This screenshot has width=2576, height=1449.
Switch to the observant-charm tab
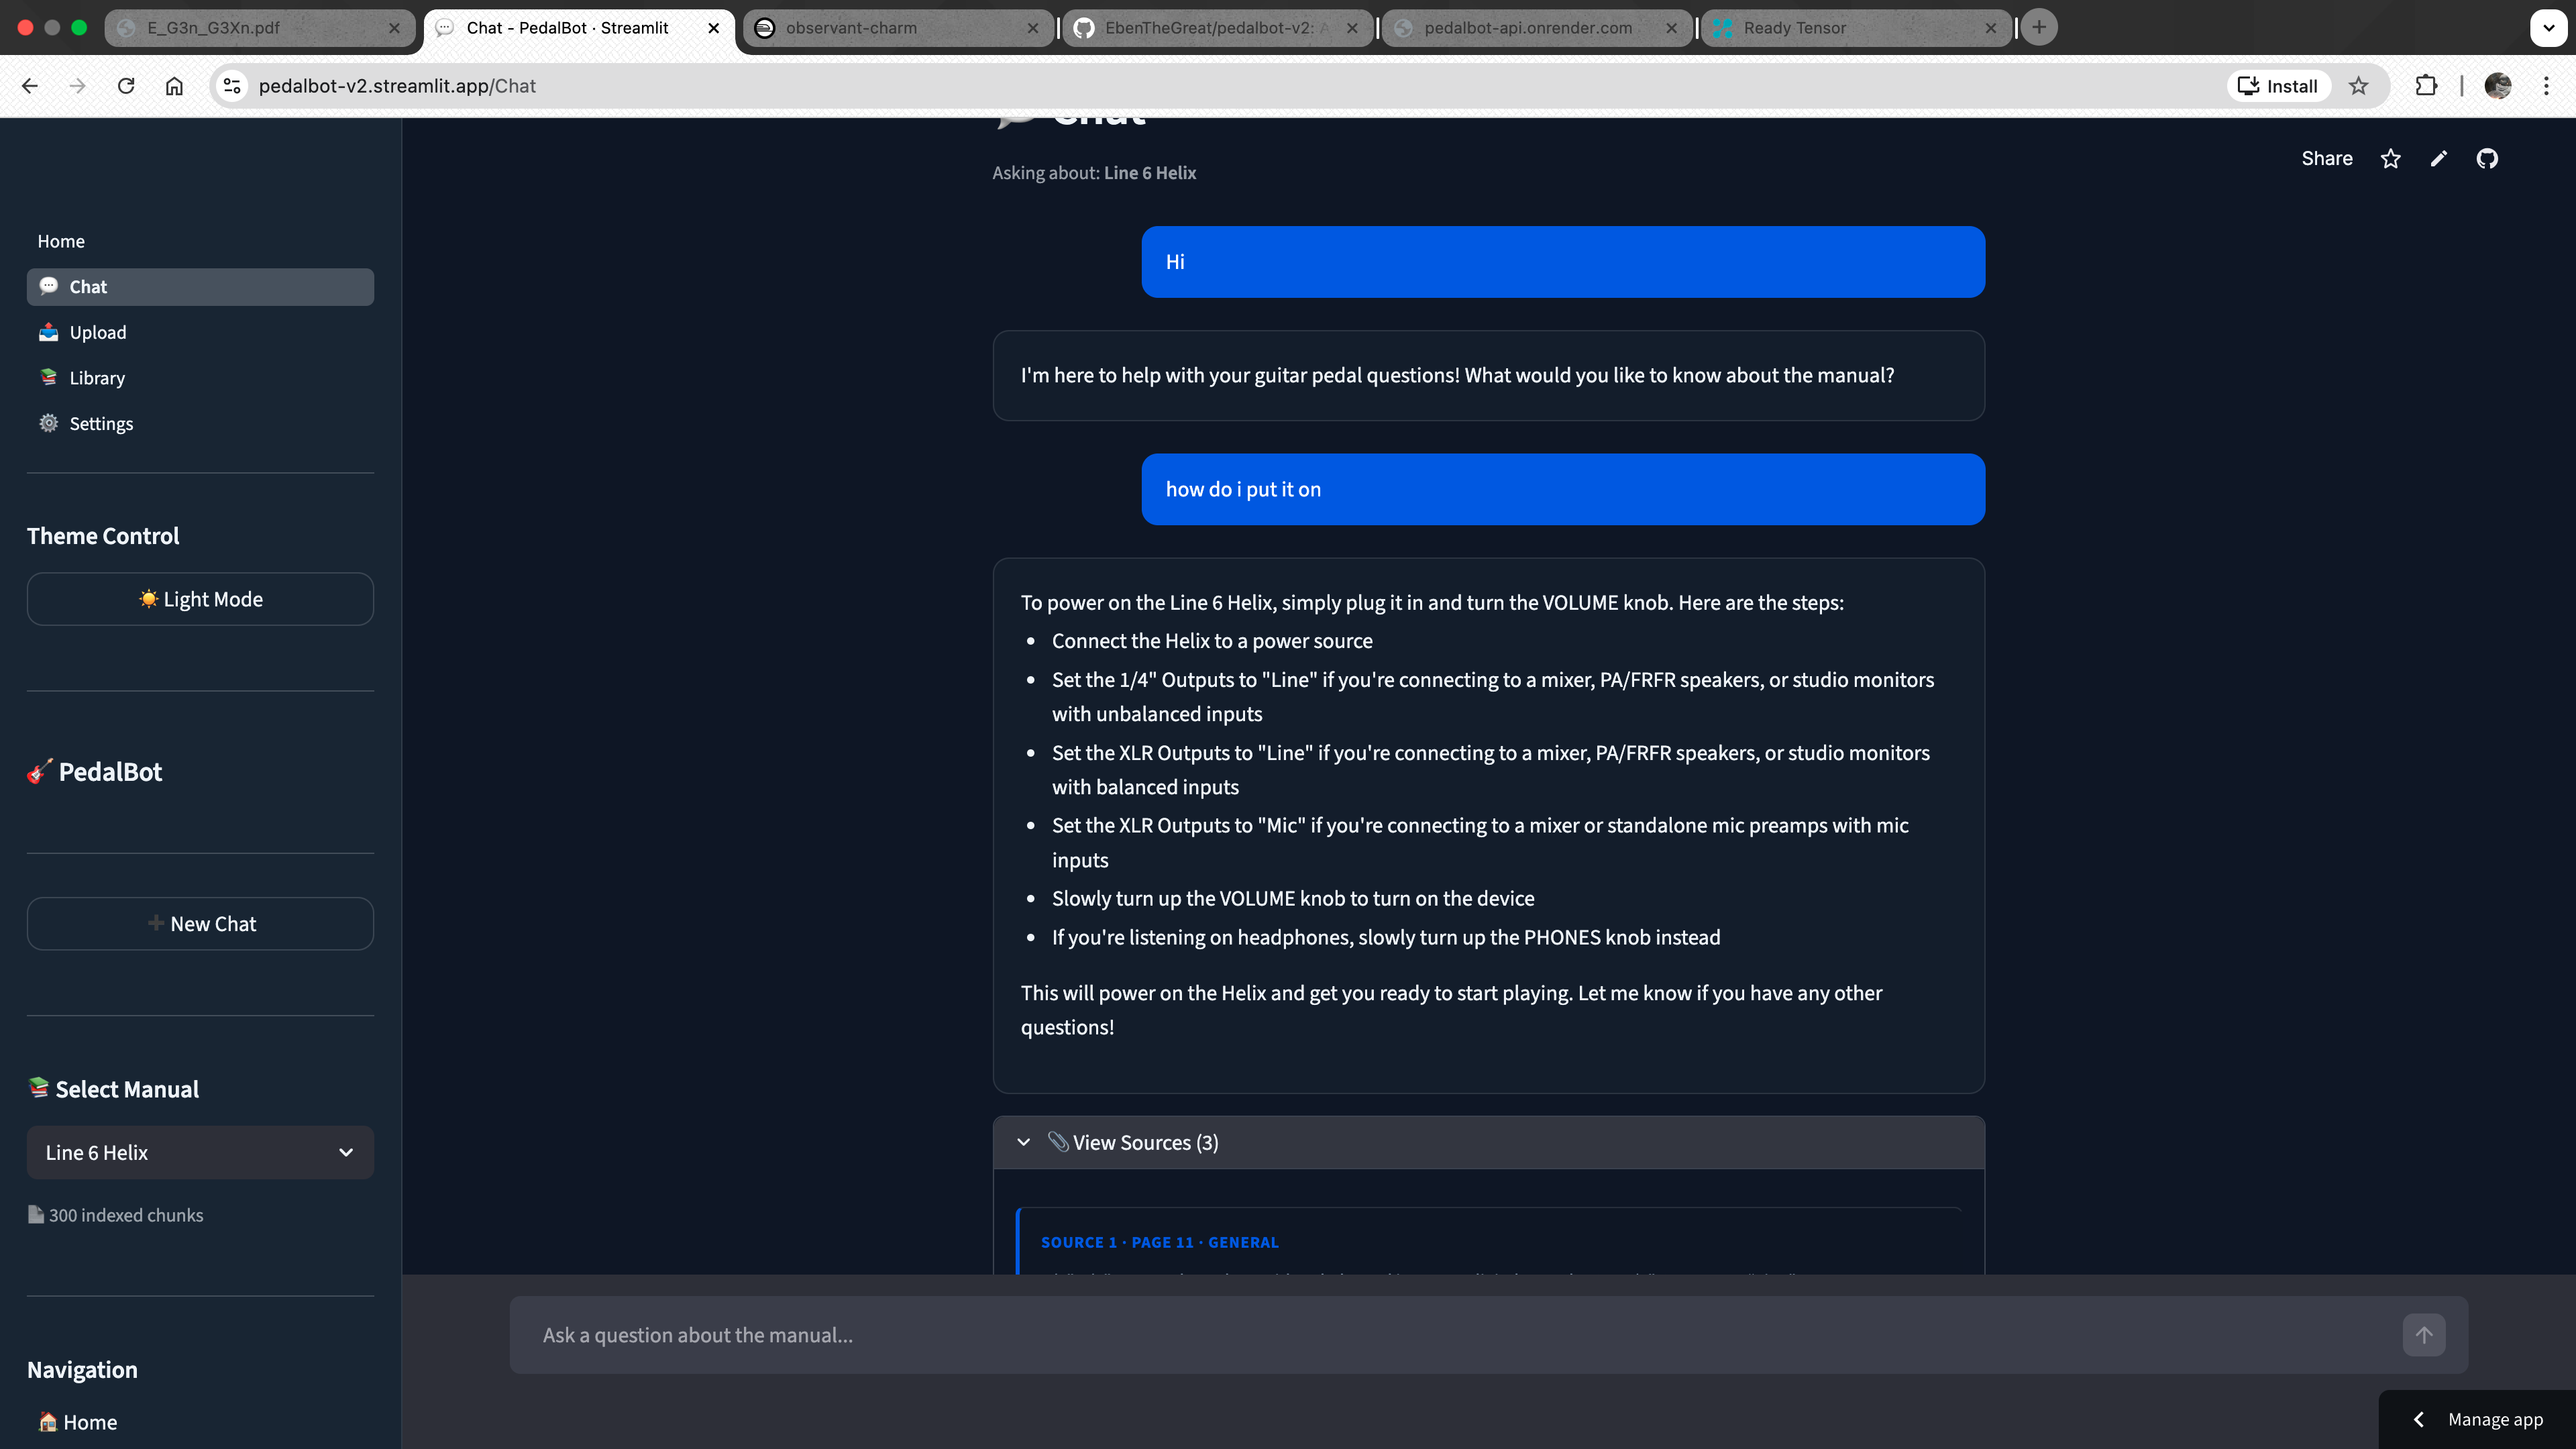tap(899, 28)
